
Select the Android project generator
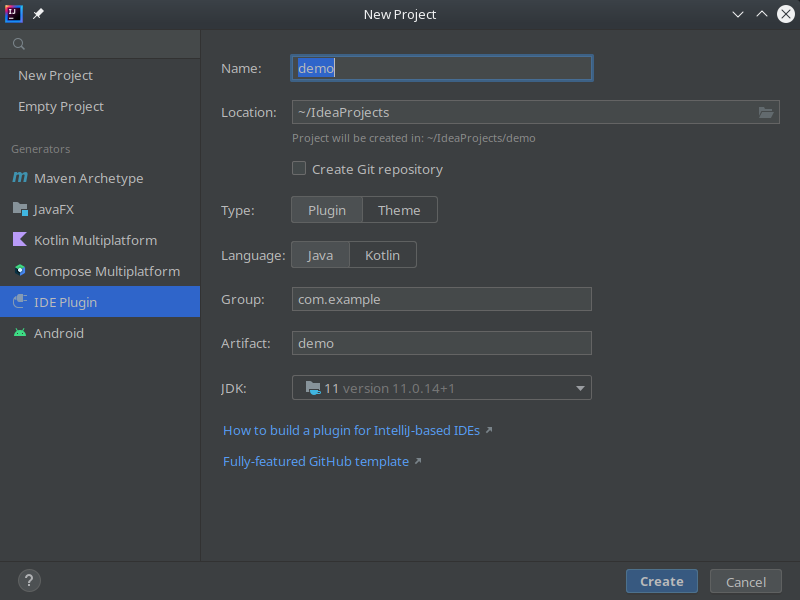[x=56, y=333]
